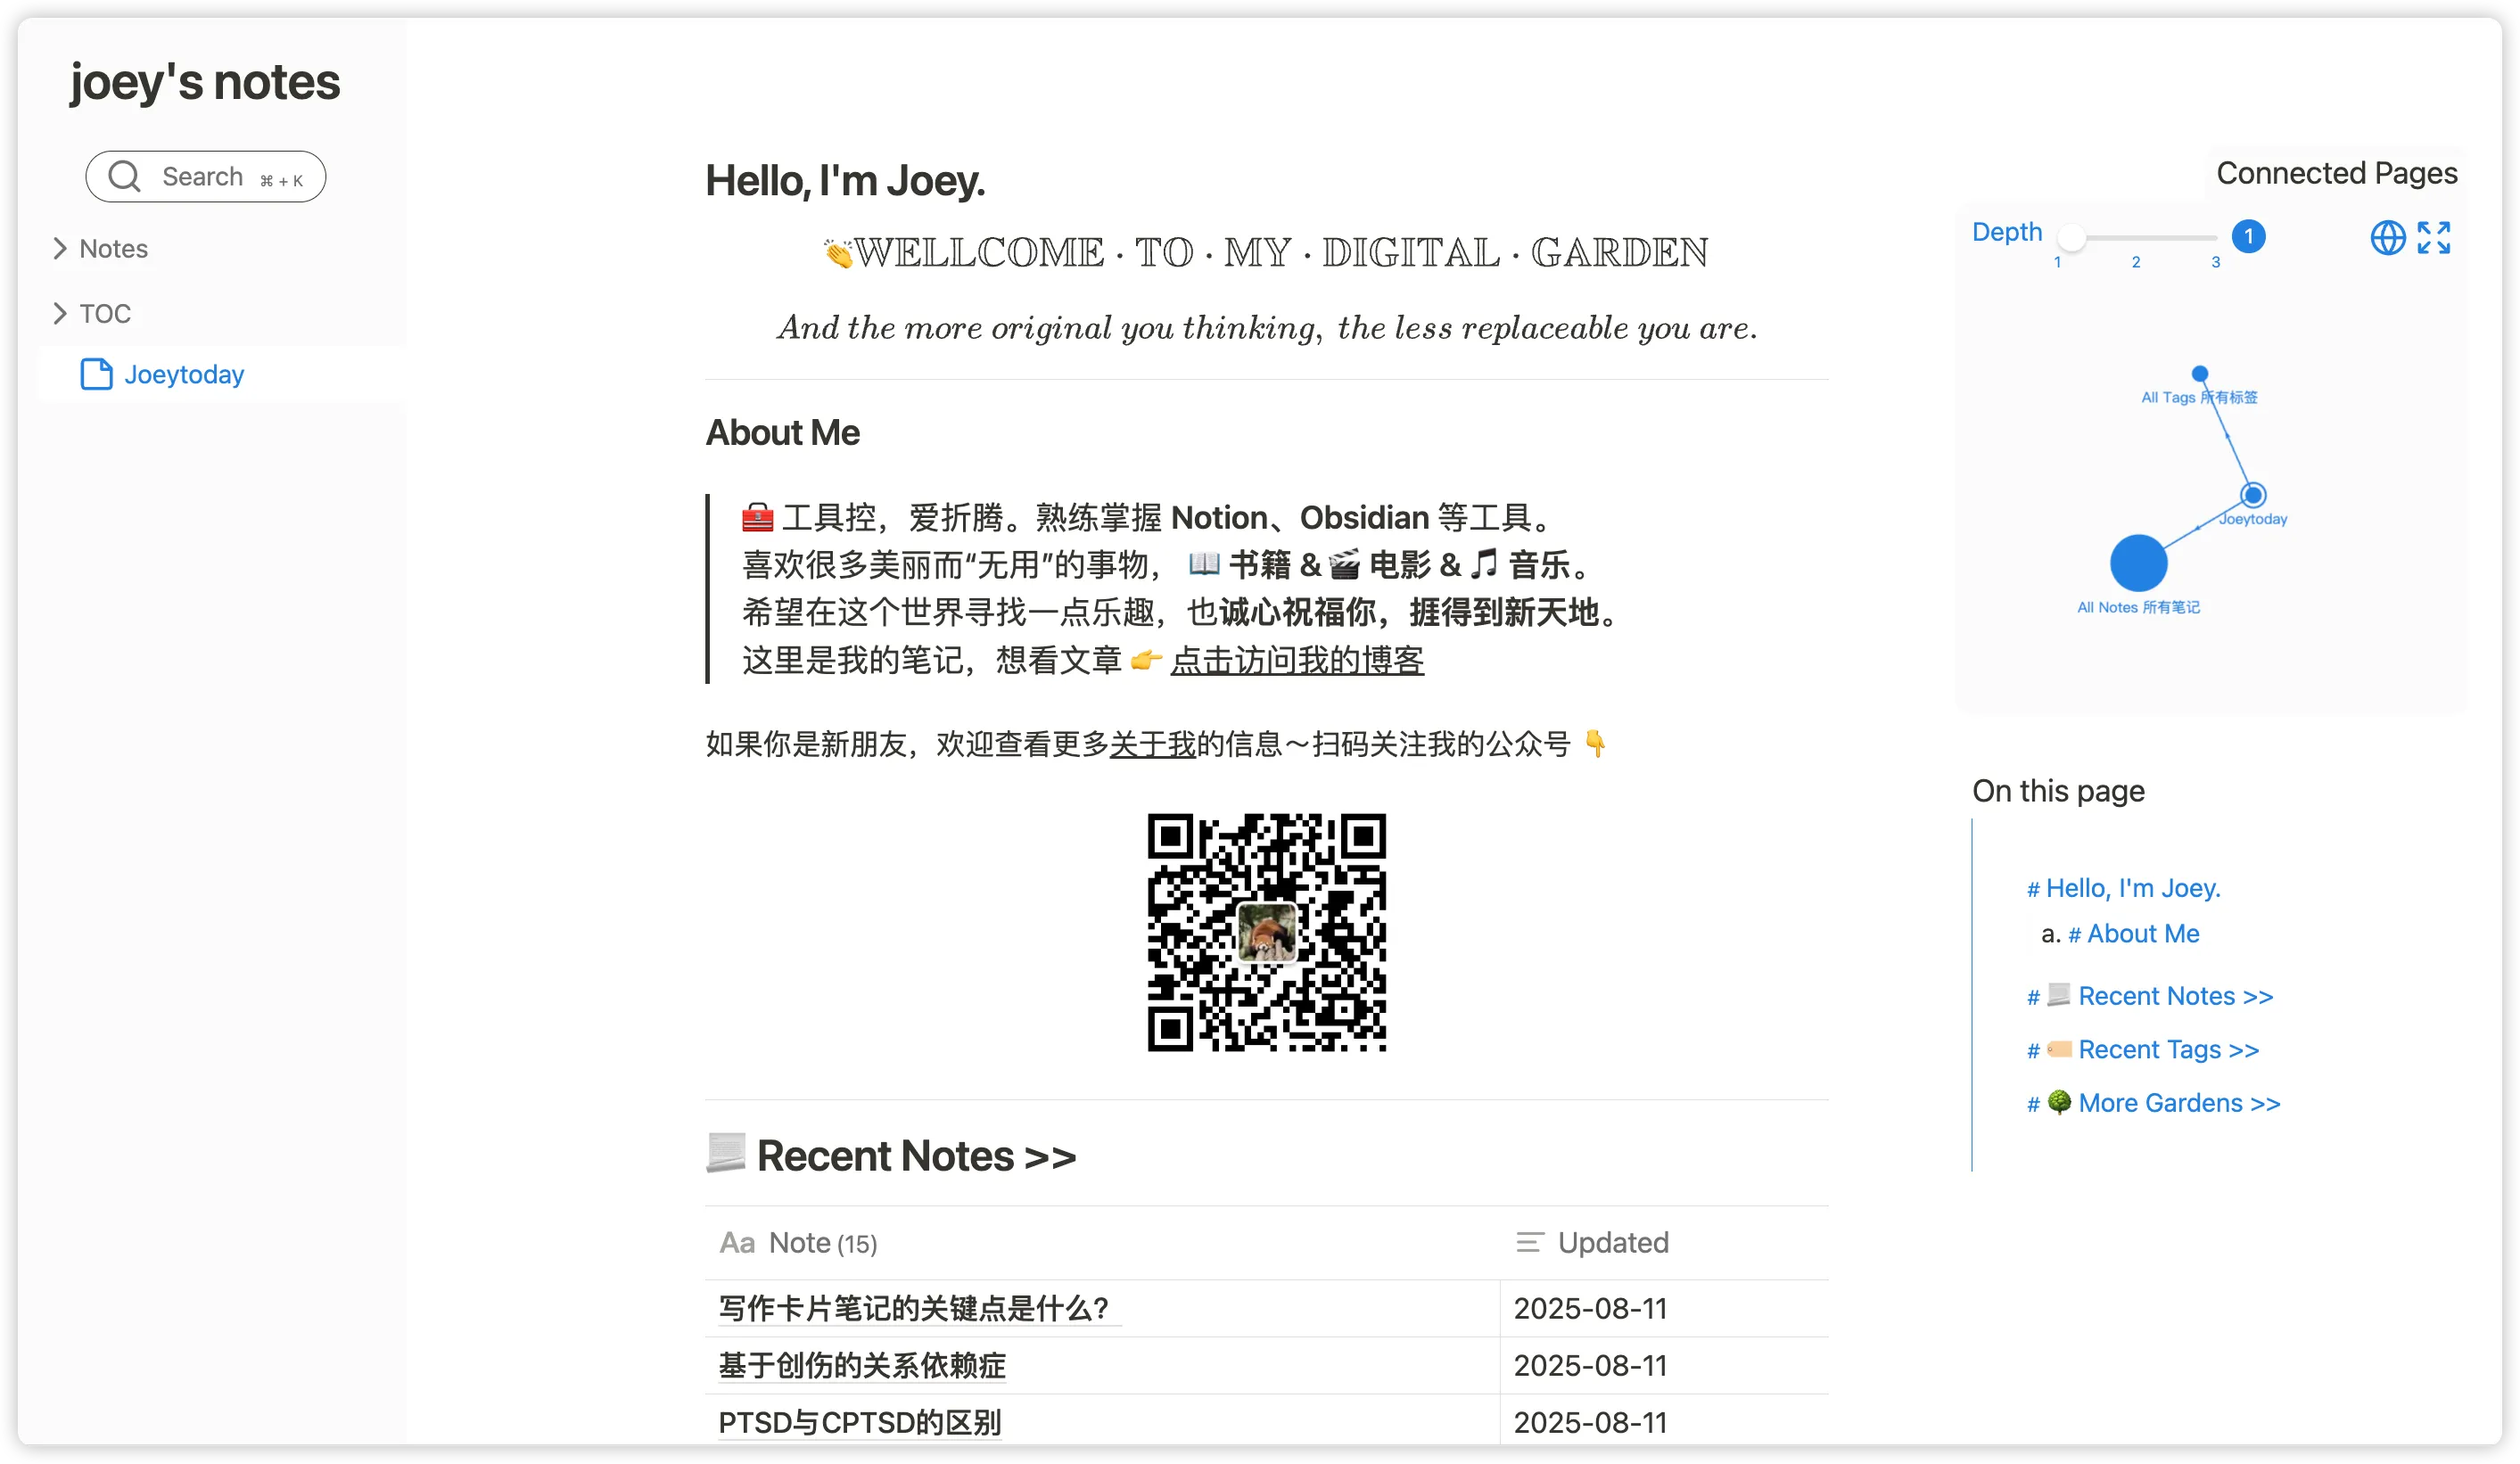Click the All Tags graph node

click(2199, 374)
